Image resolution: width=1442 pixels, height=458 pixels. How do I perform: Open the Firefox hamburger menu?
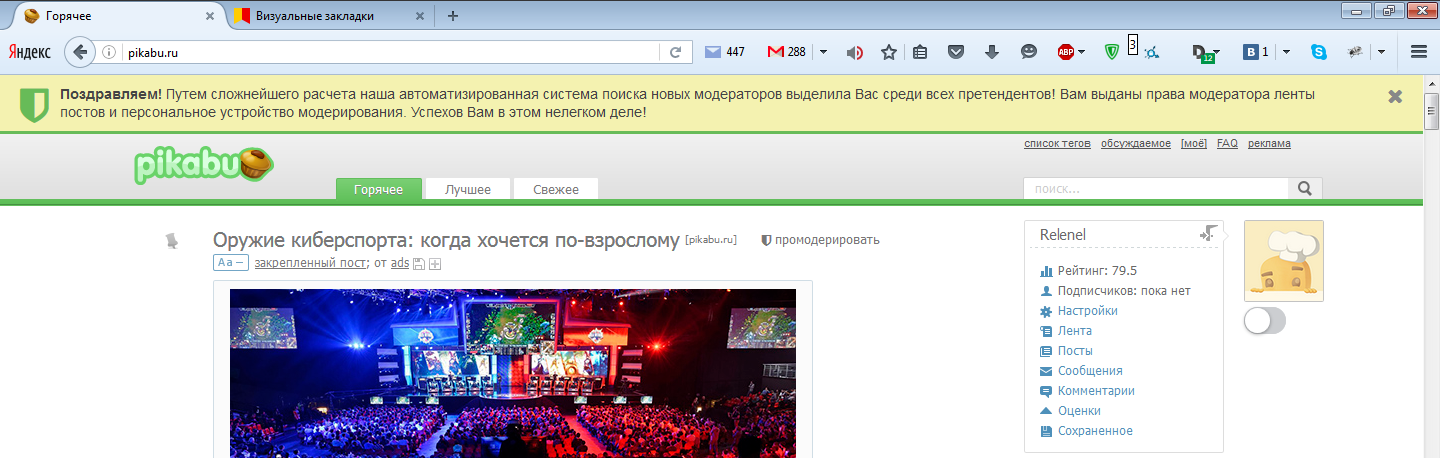click(1418, 52)
